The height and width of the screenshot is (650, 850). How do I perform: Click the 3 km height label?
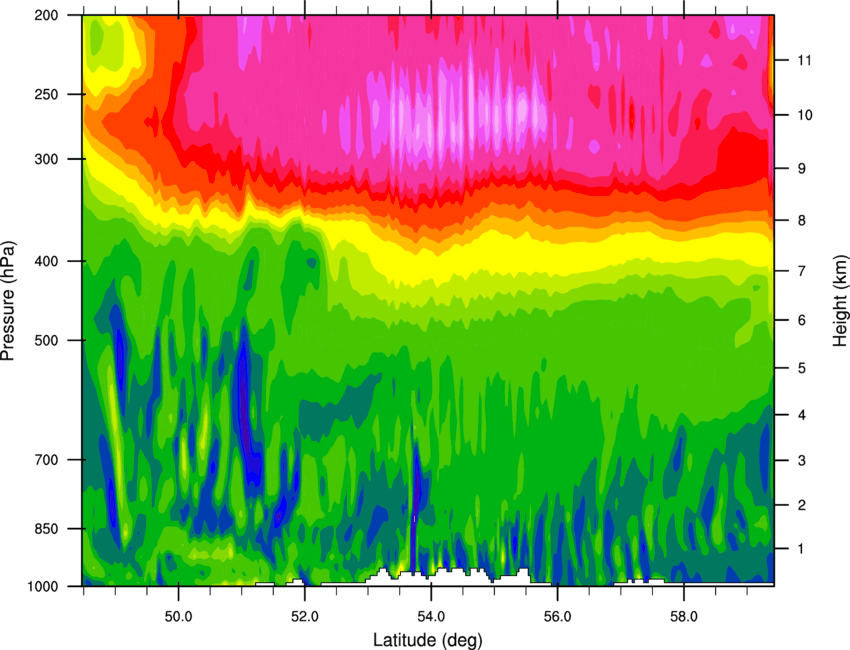pyautogui.click(x=802, y=461)
